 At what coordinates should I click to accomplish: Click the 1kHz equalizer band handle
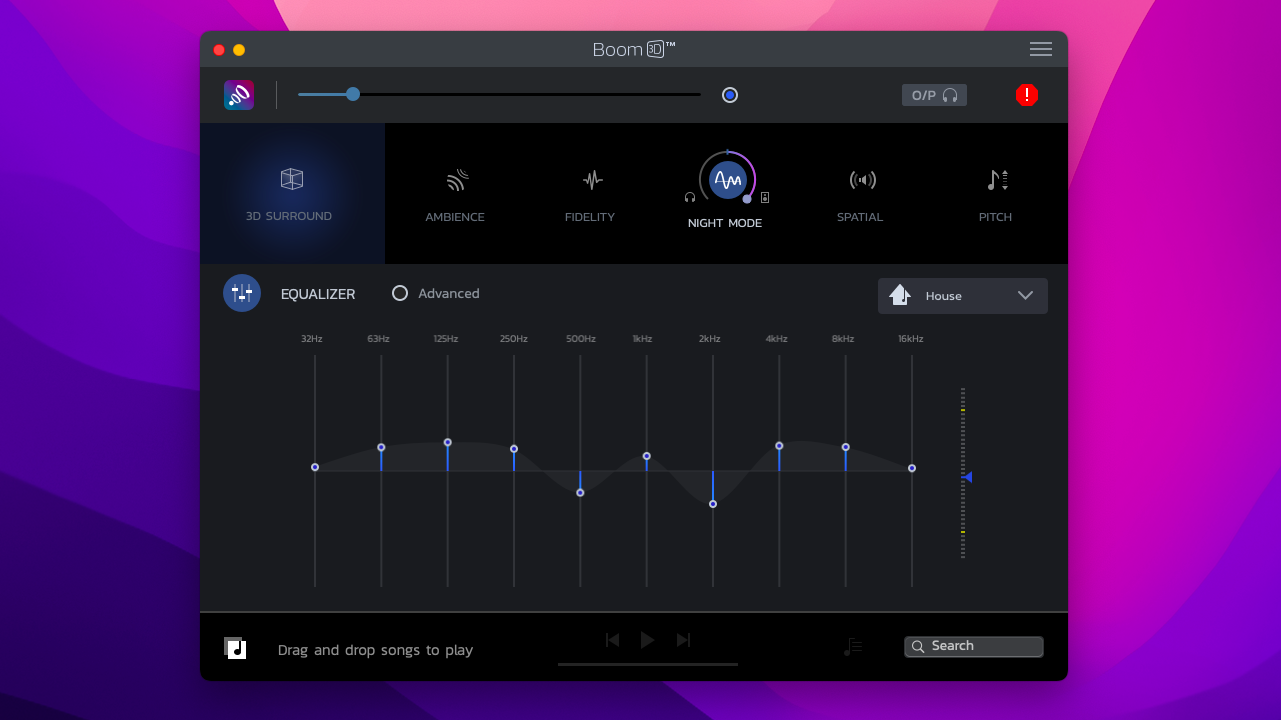(x=647, y=456)
